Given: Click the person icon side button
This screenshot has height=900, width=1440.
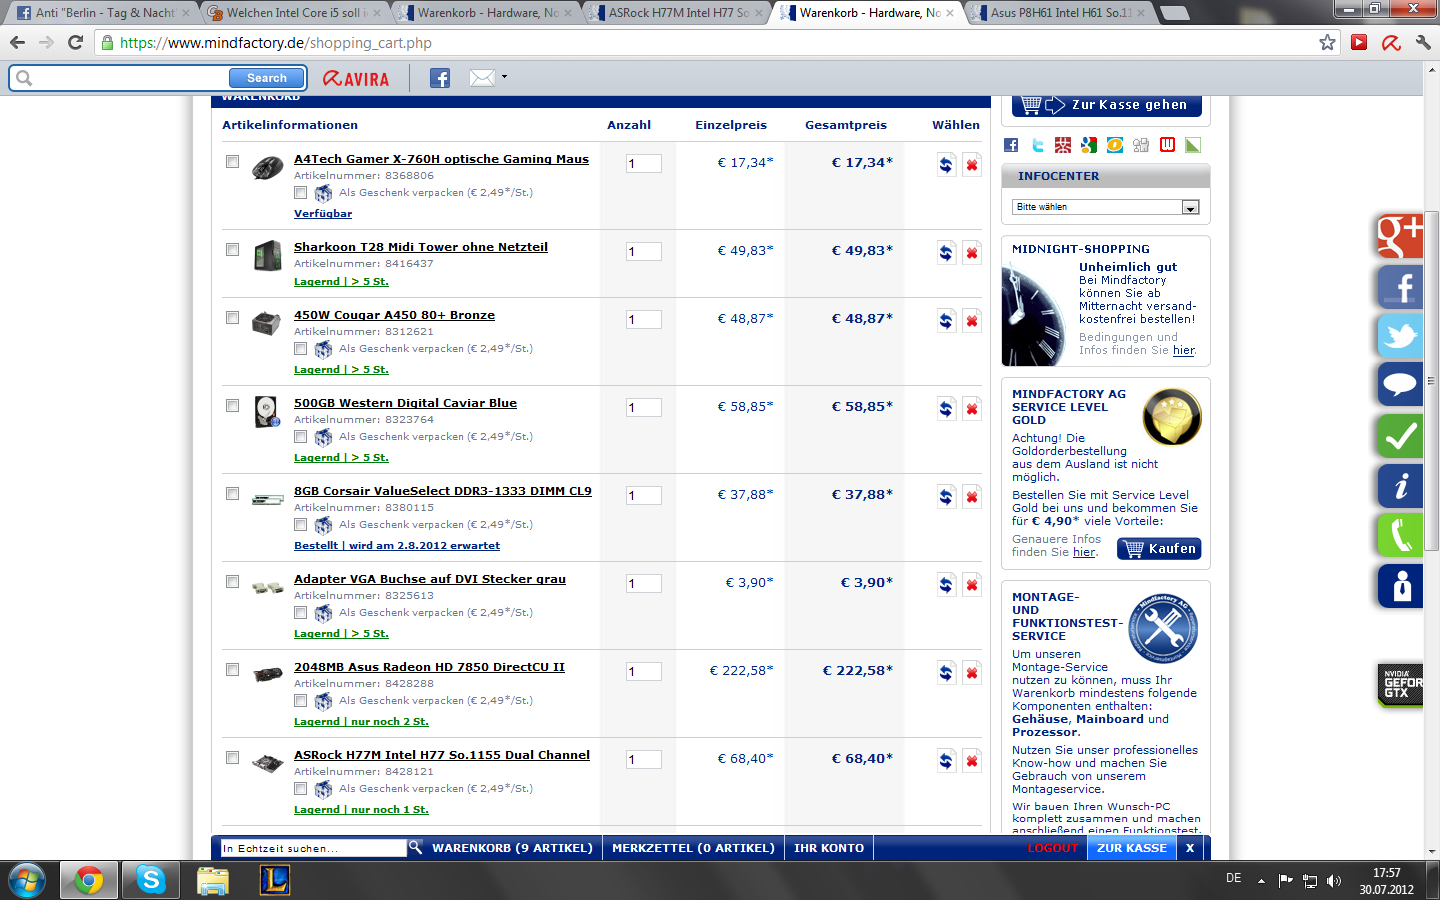Looking at the screenshot, I should (x=1400, y=586).
